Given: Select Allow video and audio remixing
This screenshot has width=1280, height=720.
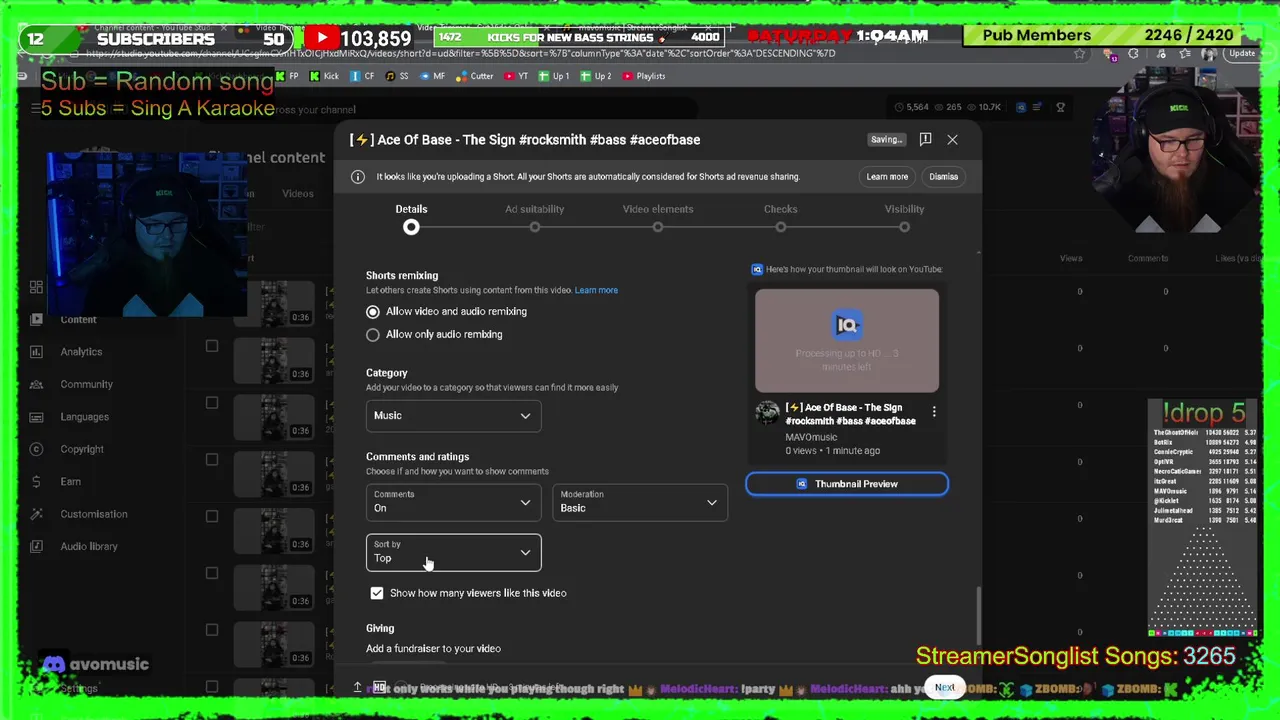Looking at the screenshot, I should pyautogui.click(x=373, y=311).
